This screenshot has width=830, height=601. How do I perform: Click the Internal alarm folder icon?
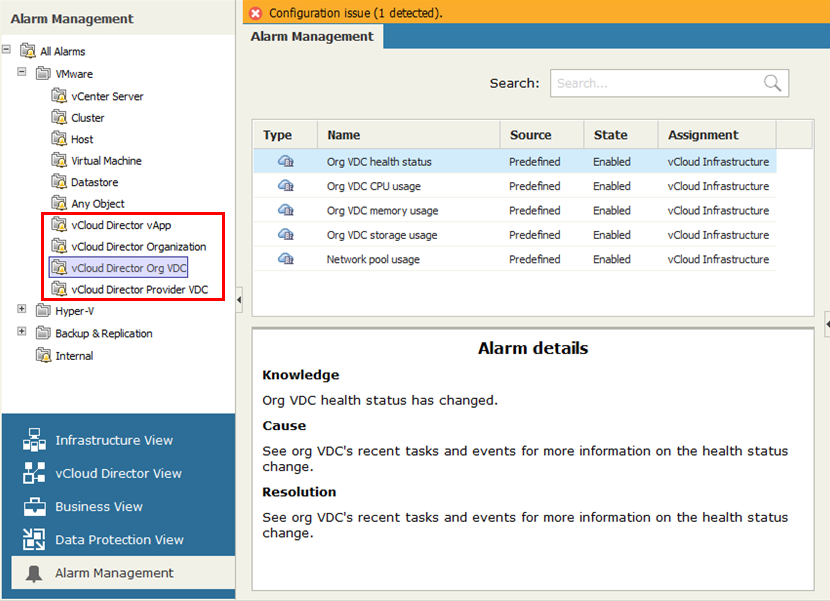click(43, 355)
